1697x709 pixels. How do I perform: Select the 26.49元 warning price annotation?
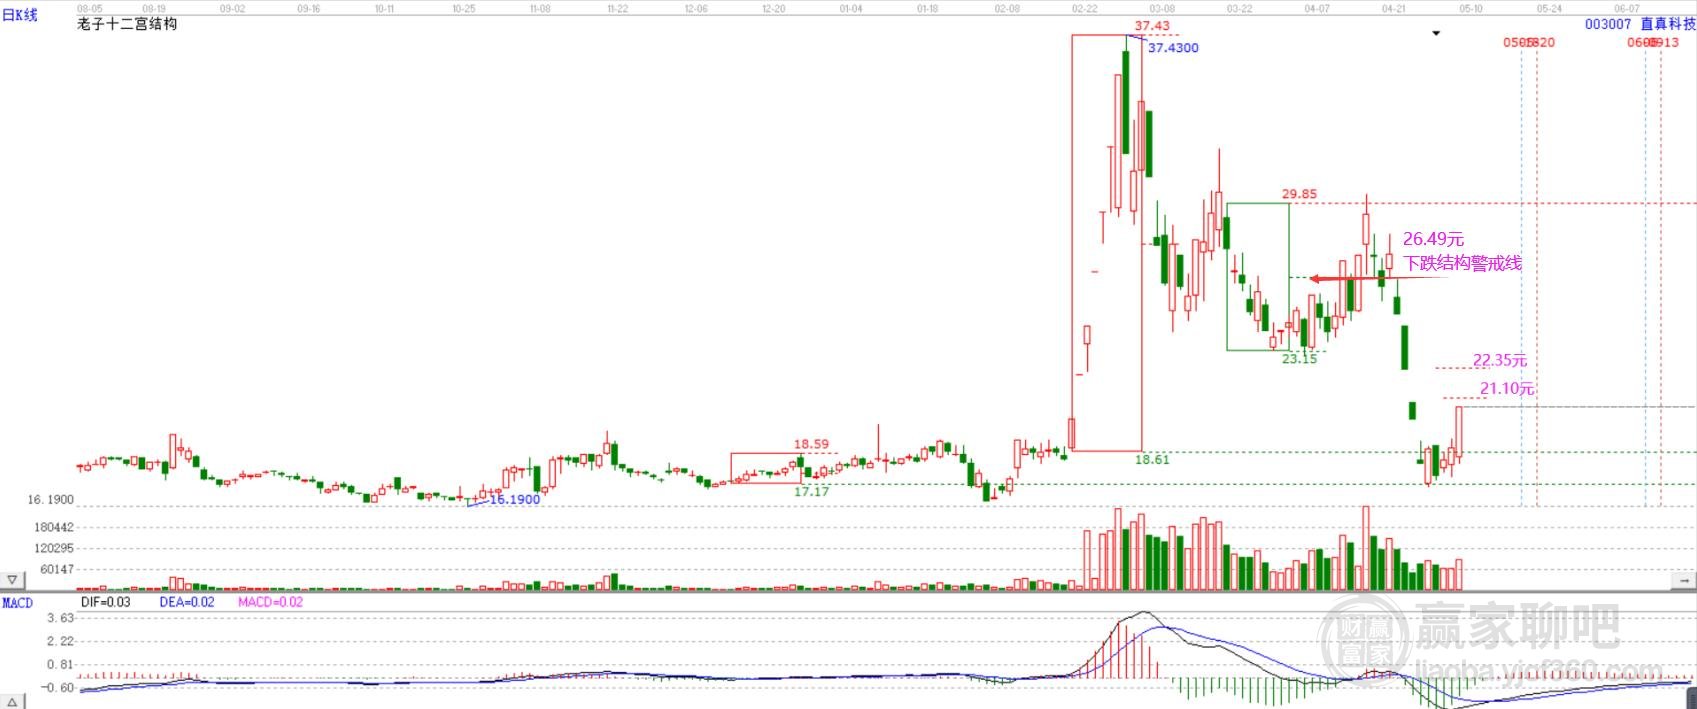pyautogui.click(x=1433, y=239)
